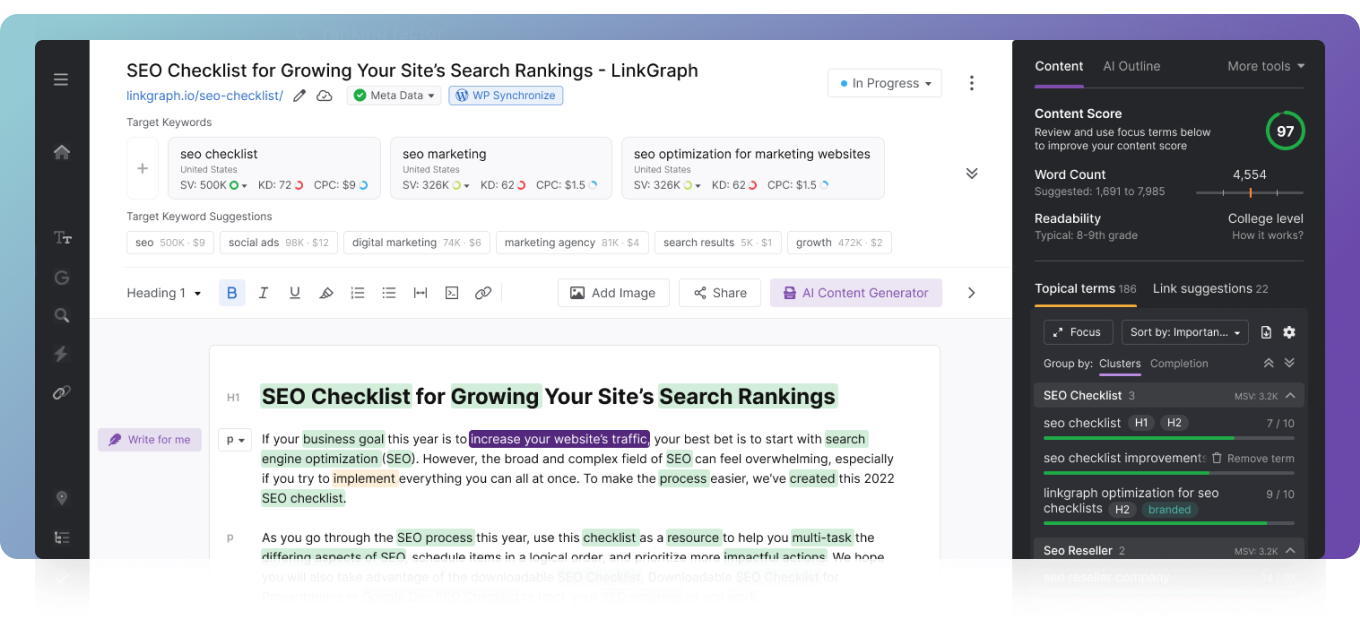The image size is (1360, 627).
Task: Select the seo marketing keyword card
Action: [500, 168]
